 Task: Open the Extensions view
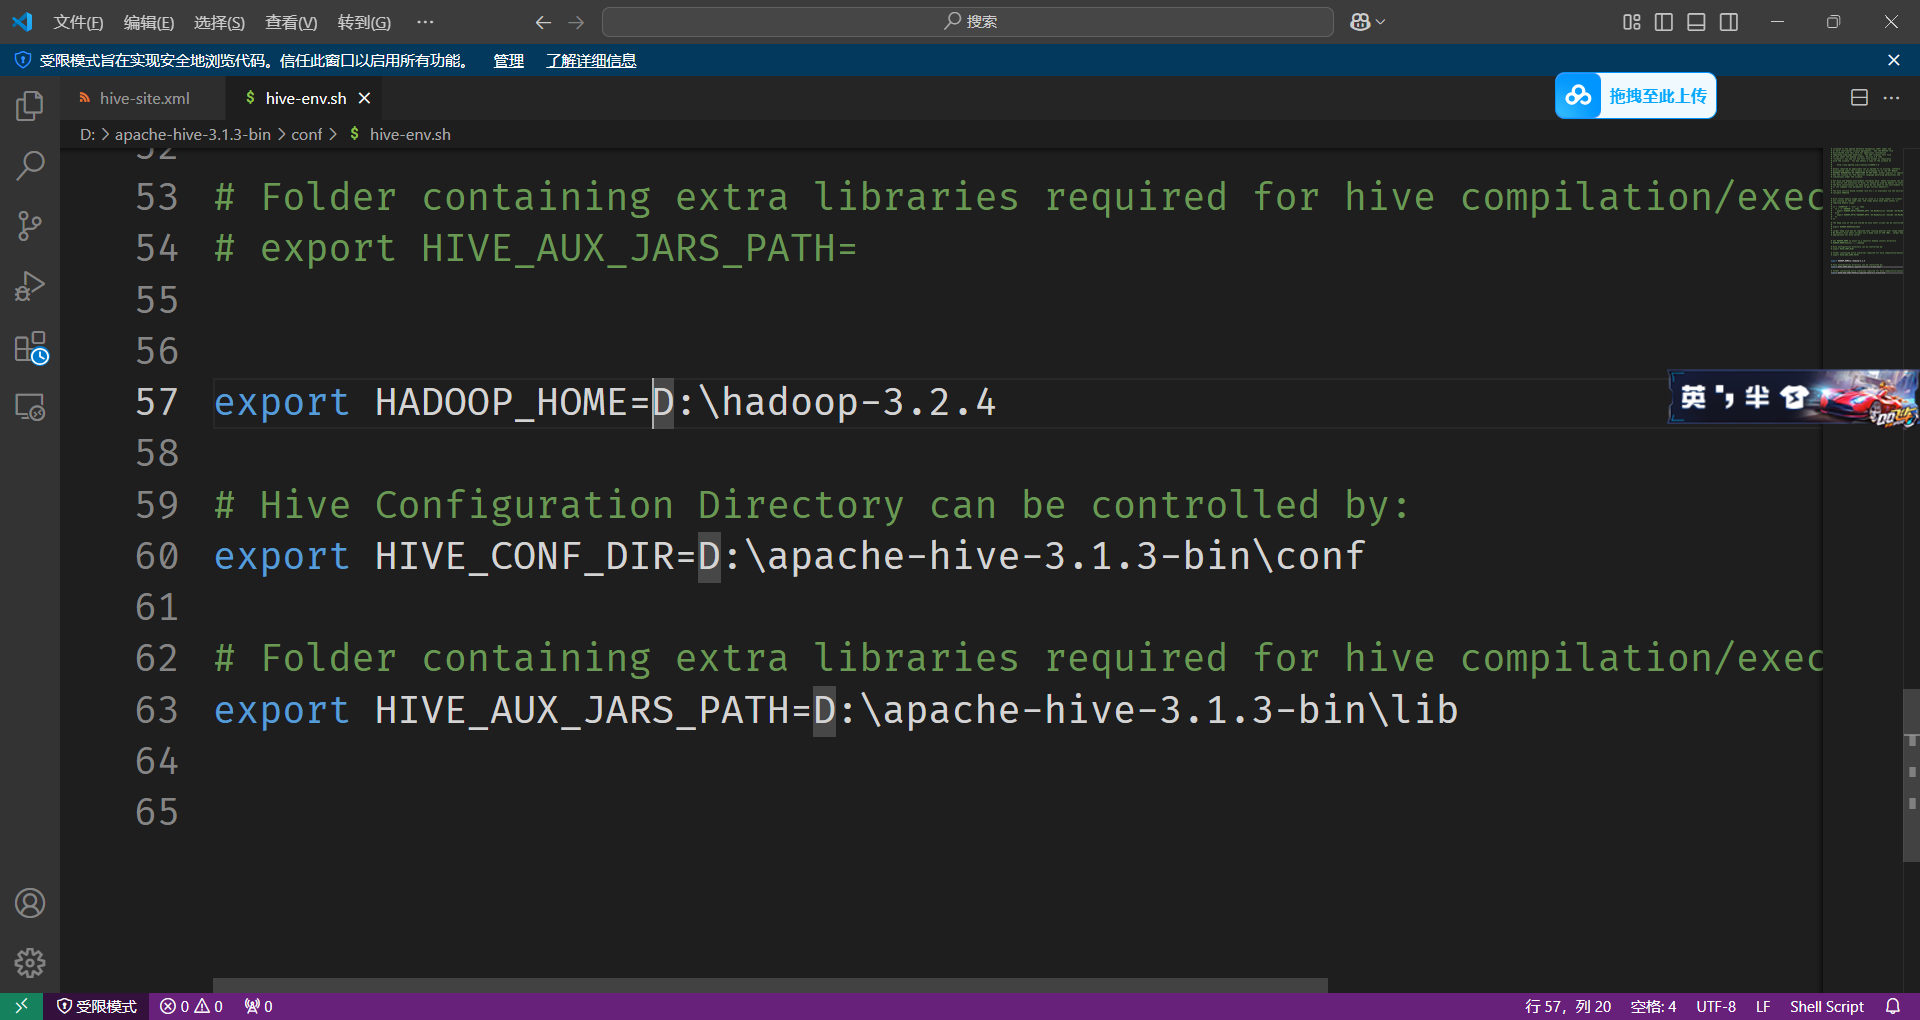29,347
